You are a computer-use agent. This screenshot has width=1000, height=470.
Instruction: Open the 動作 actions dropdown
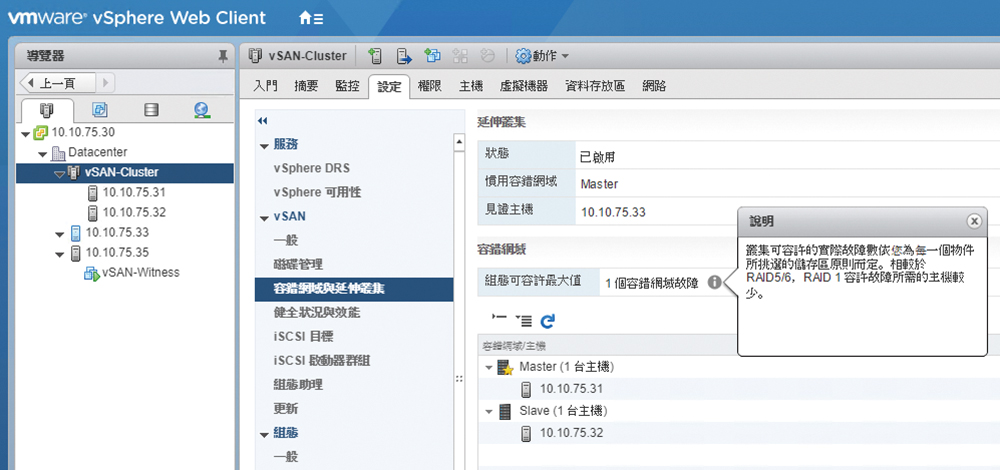point(542,56)
